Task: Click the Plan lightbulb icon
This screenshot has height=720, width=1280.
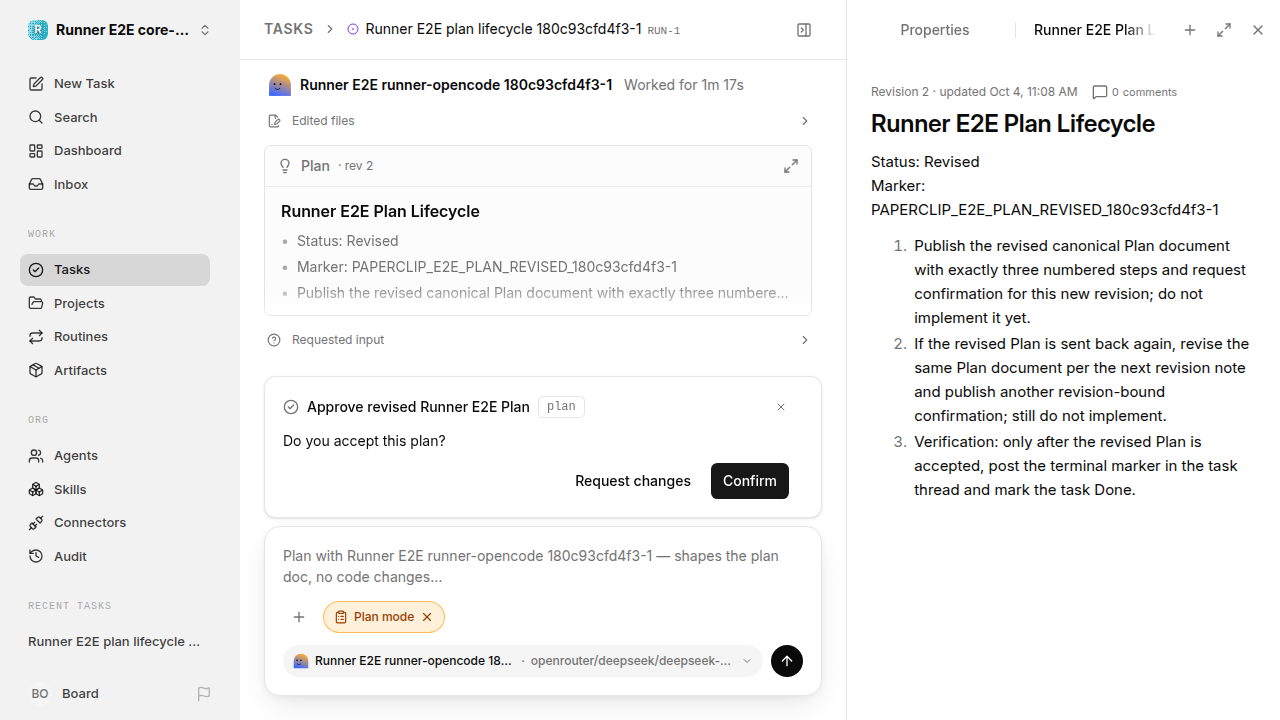Action: tap(285, 166)
